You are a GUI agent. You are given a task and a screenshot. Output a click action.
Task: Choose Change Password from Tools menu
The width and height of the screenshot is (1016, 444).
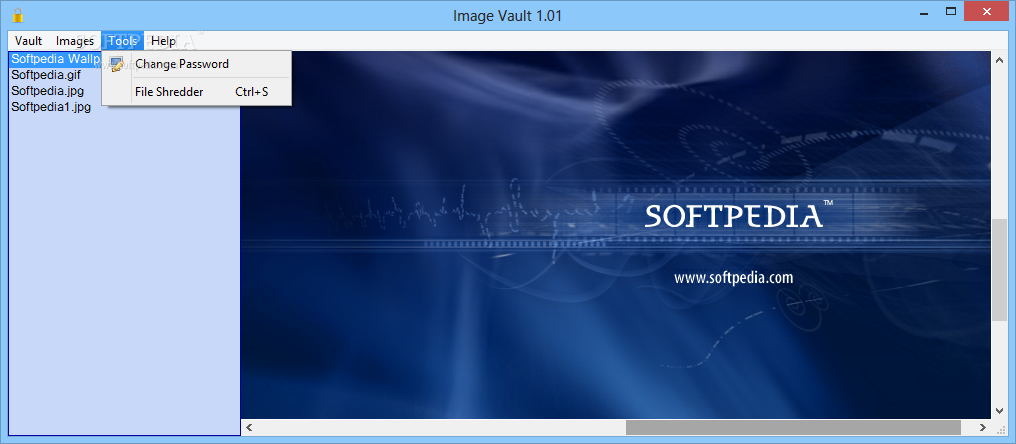click(197, 64)
